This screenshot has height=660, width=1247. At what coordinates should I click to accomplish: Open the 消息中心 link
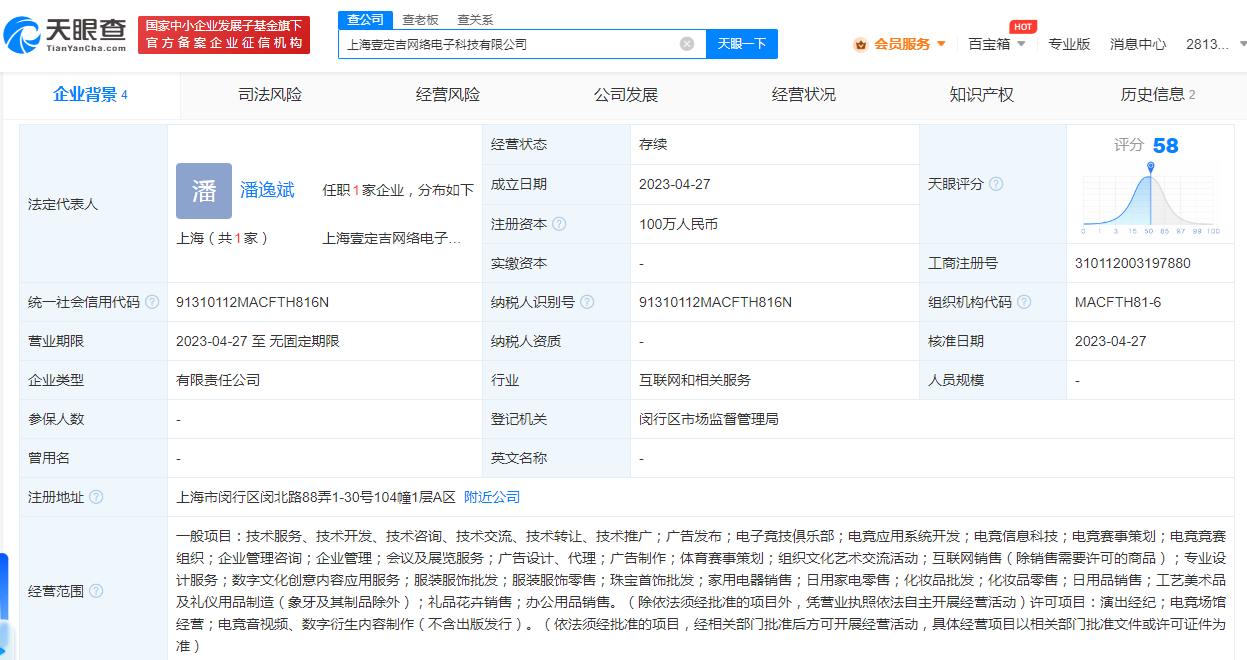point(1138,44)
